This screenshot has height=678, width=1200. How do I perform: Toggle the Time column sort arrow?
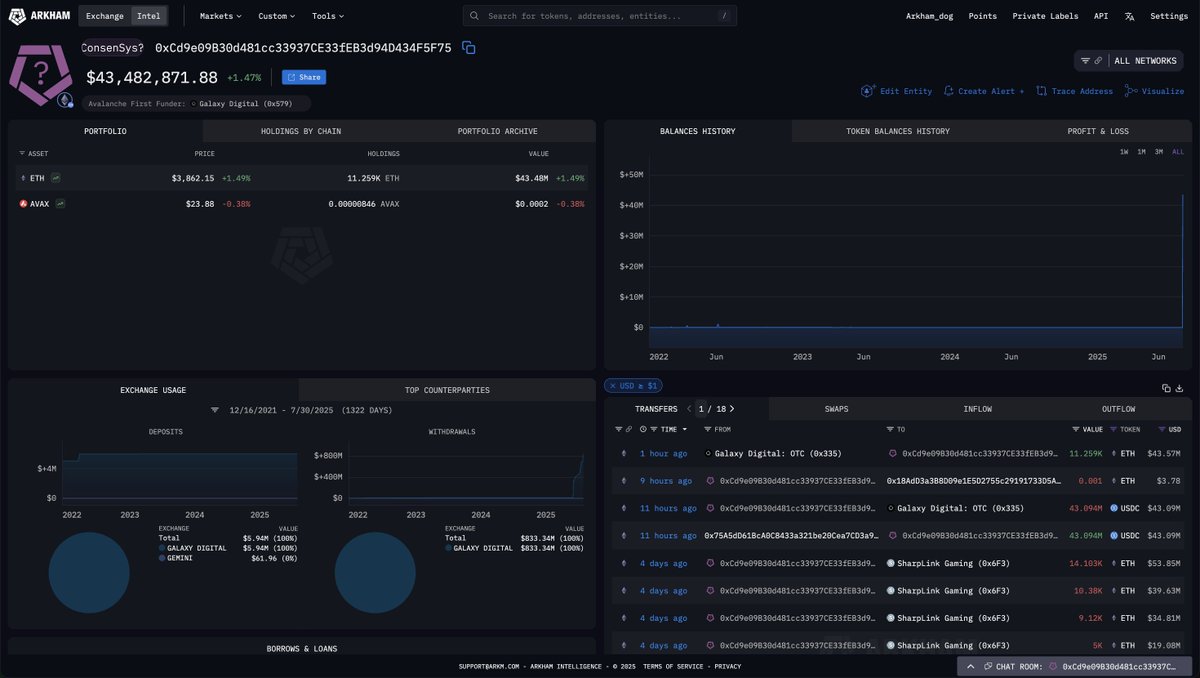(x=685, y=430)
